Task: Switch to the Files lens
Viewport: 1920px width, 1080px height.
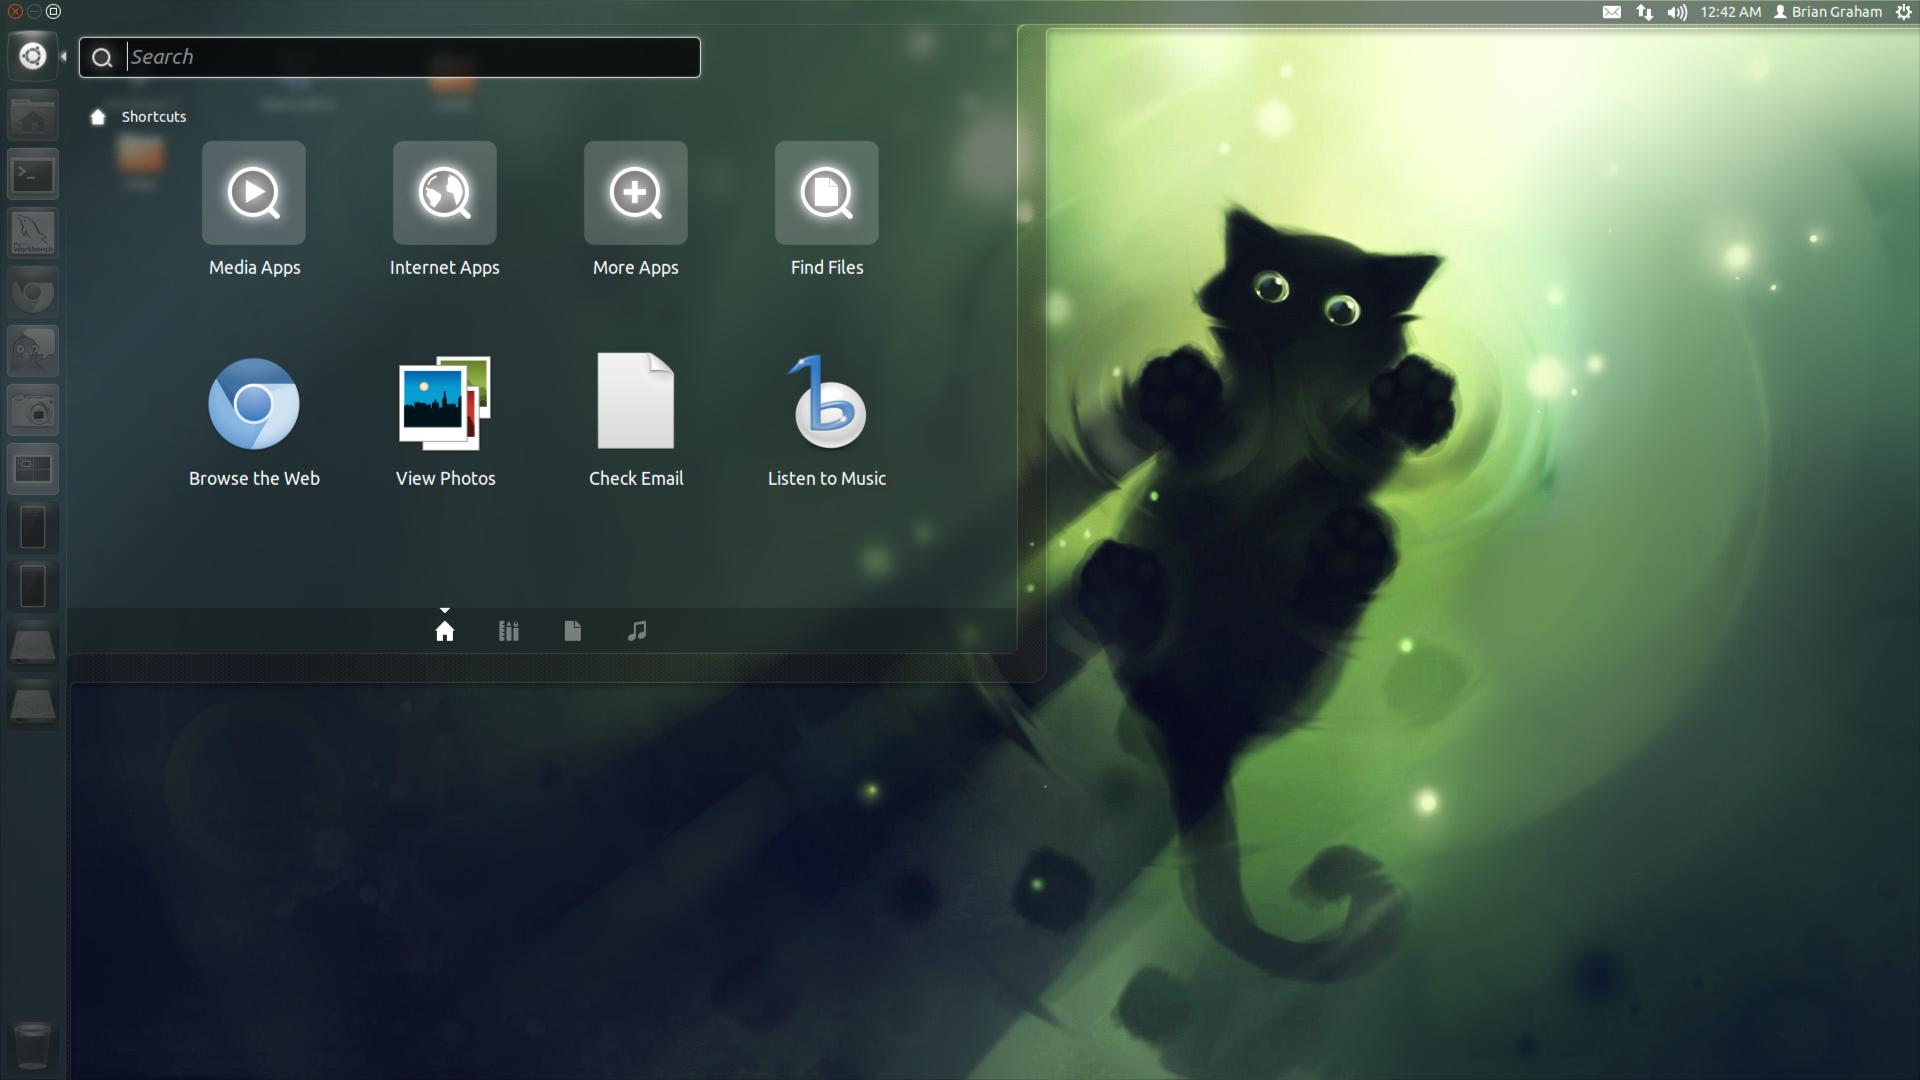Action: [x=573, y=631]
